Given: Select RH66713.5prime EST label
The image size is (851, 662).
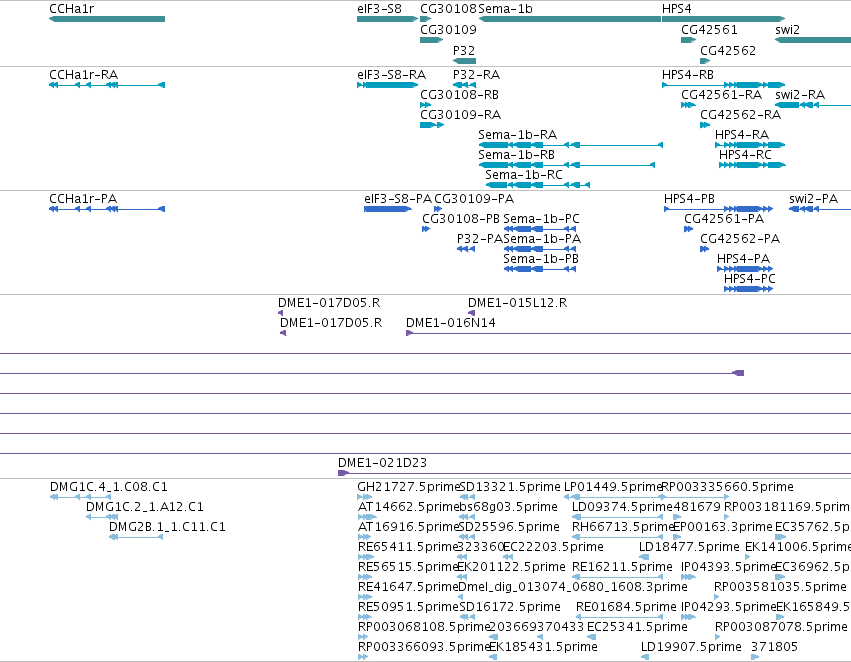Looking at the screenshot, I should (623, 527).
